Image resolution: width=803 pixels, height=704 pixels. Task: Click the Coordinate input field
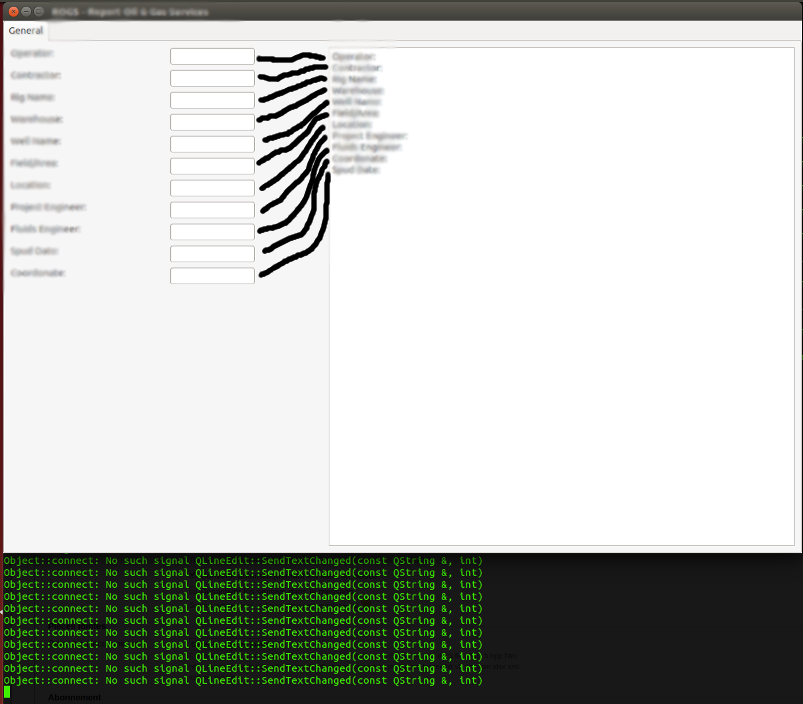(x=212, y=276)
